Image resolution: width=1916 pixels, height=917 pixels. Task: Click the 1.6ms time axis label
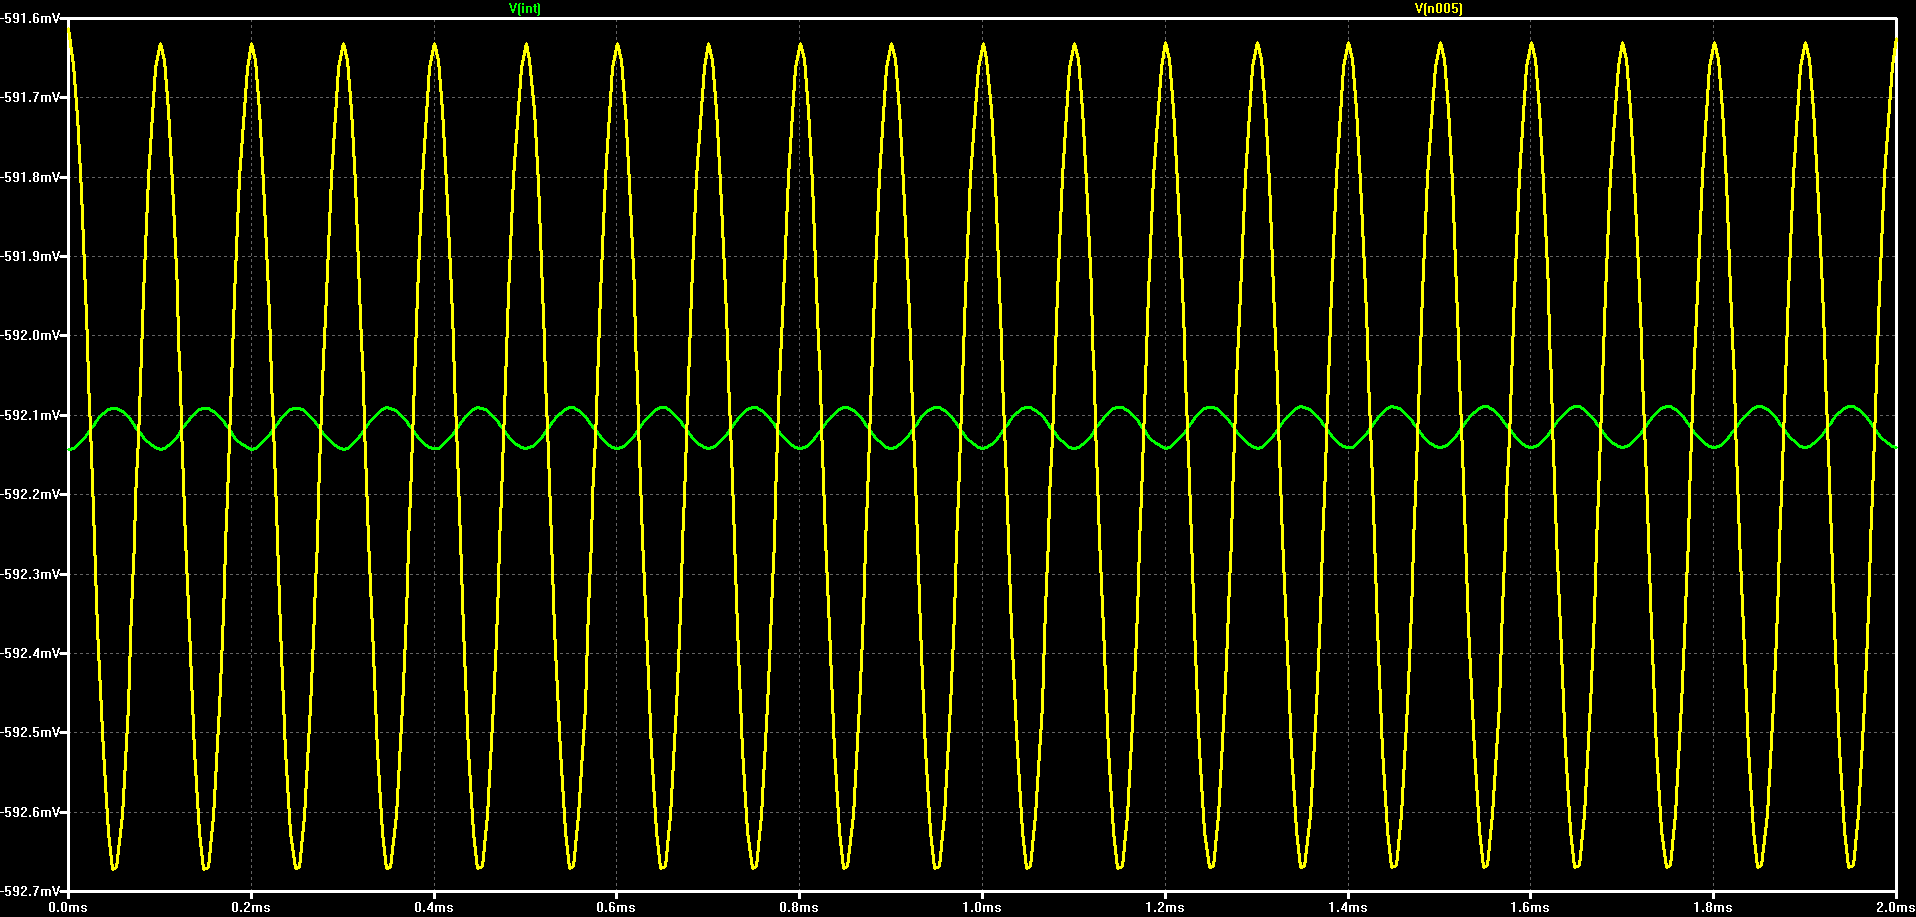click(x=1530, y=908)
